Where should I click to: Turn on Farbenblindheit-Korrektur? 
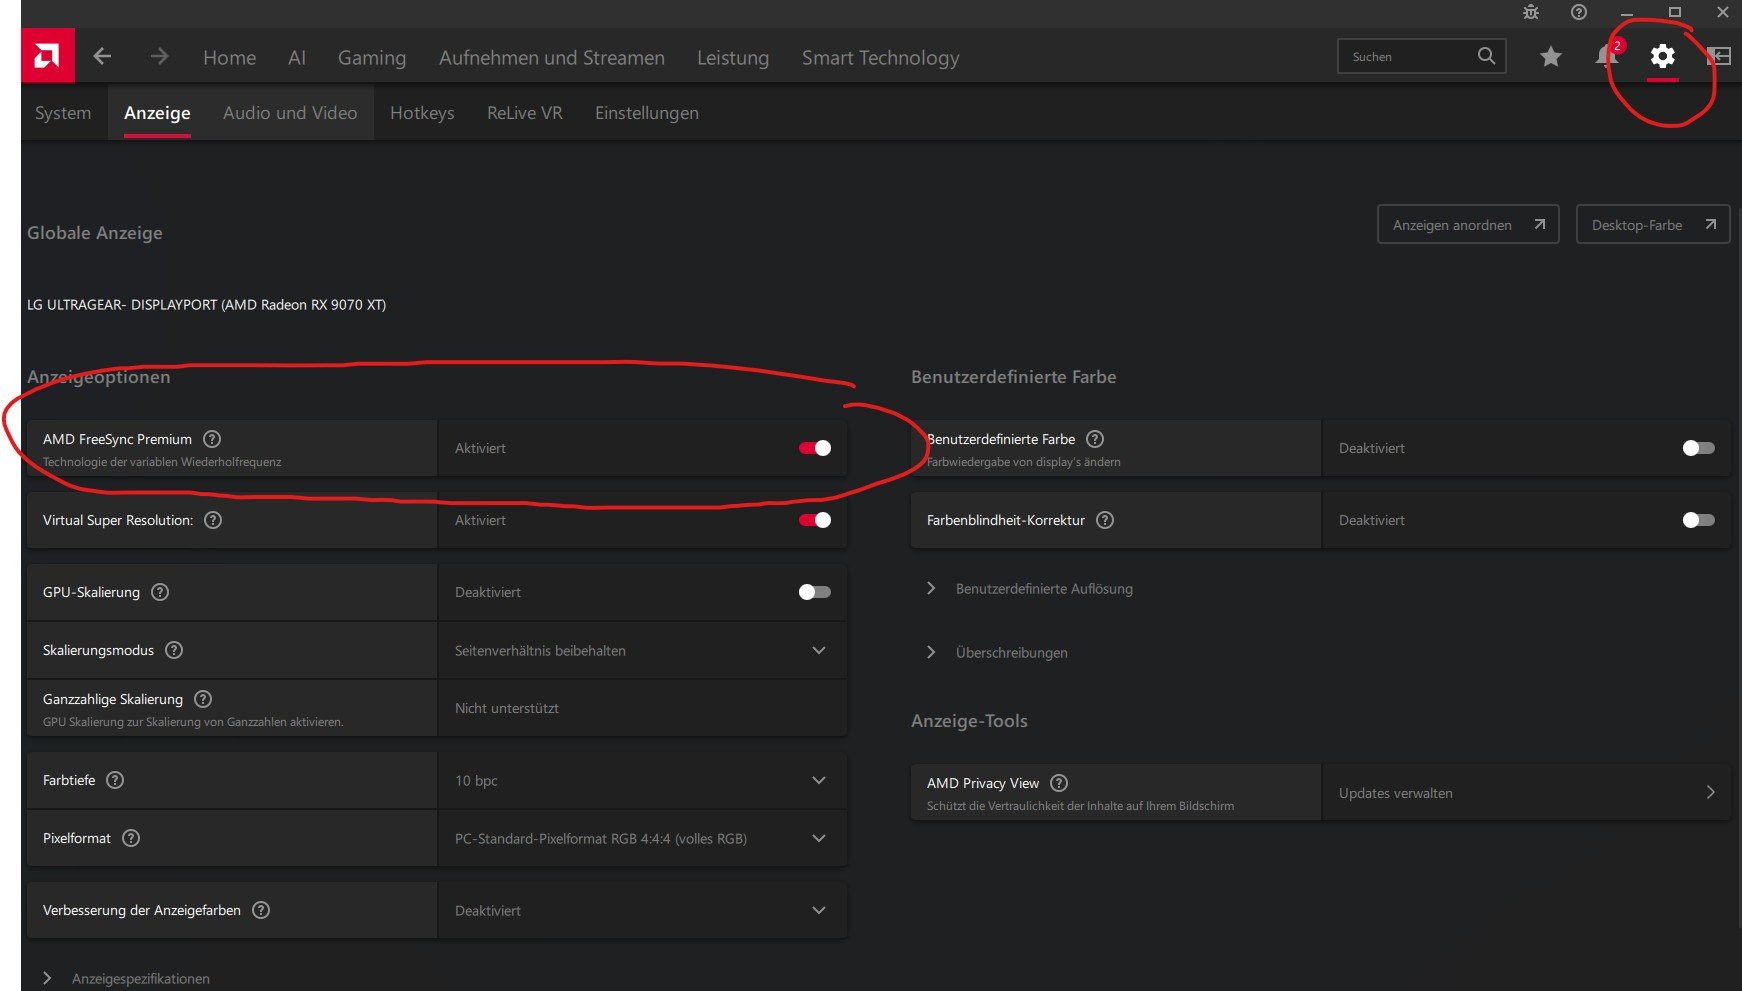(x=1698, y=520)
